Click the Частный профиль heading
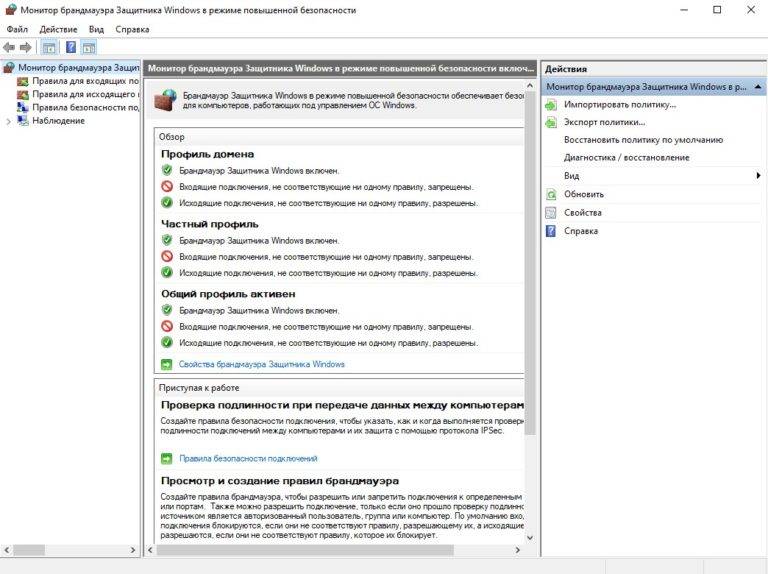 (x=210, y=224)
